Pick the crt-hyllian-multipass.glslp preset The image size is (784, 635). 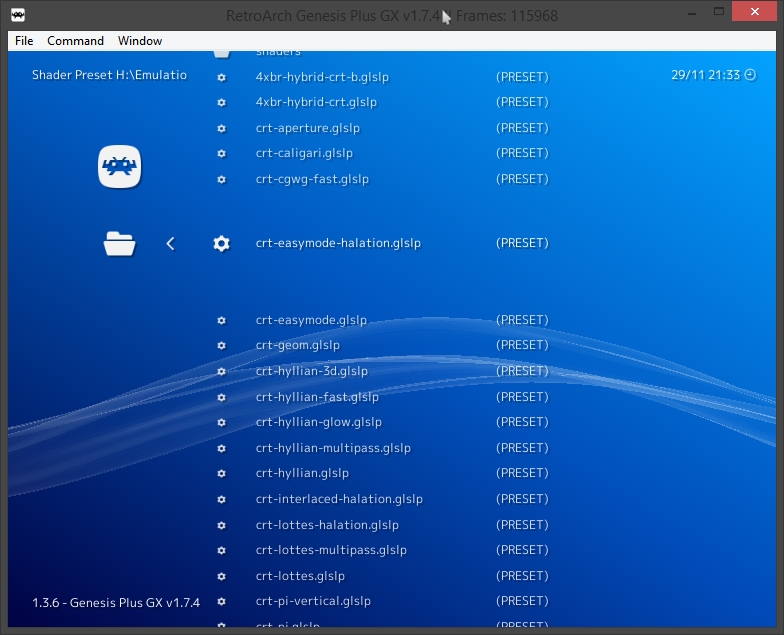[x=333, y=448]
